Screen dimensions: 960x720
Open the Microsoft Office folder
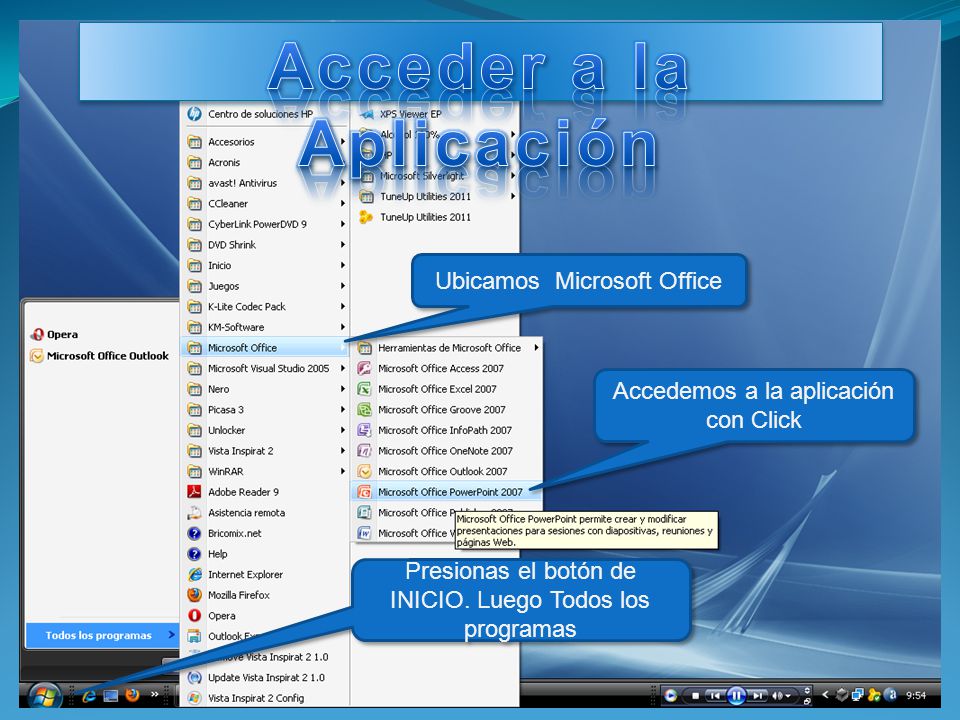point(266,348)
